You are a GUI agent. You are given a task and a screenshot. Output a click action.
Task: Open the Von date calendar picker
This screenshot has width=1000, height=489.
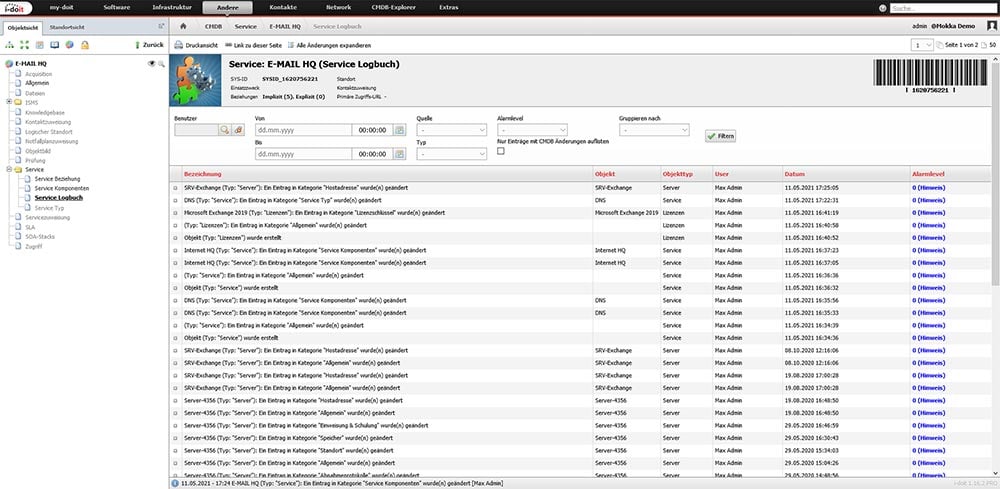click(399, 129)
